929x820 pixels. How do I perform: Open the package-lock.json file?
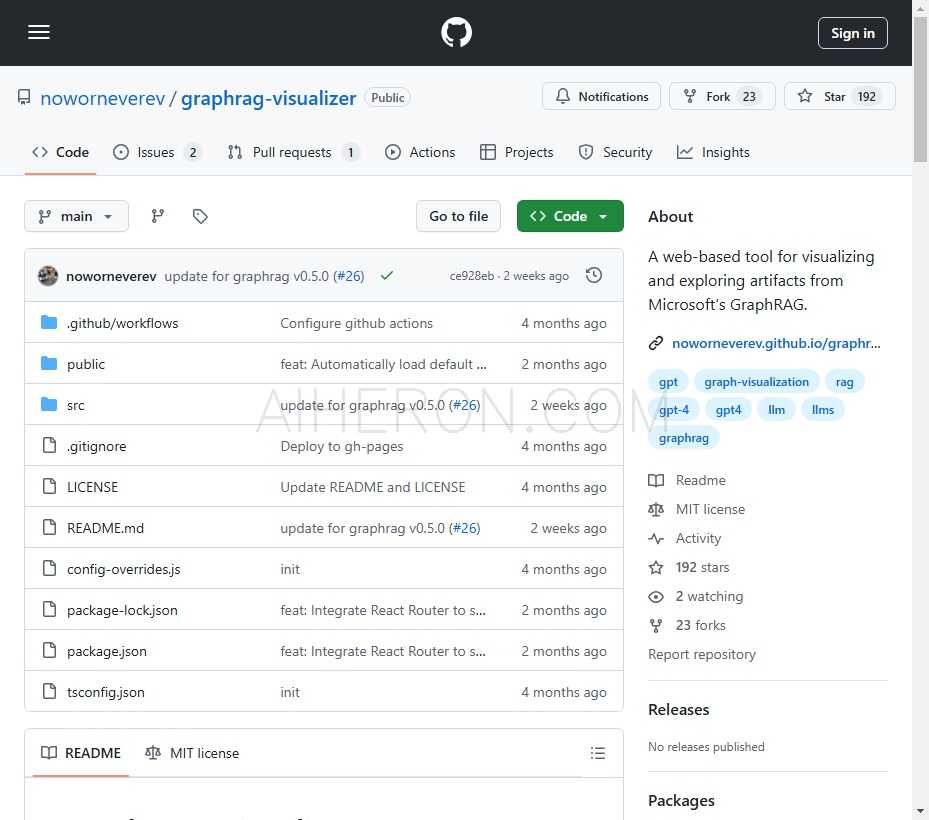click(122, 610)
